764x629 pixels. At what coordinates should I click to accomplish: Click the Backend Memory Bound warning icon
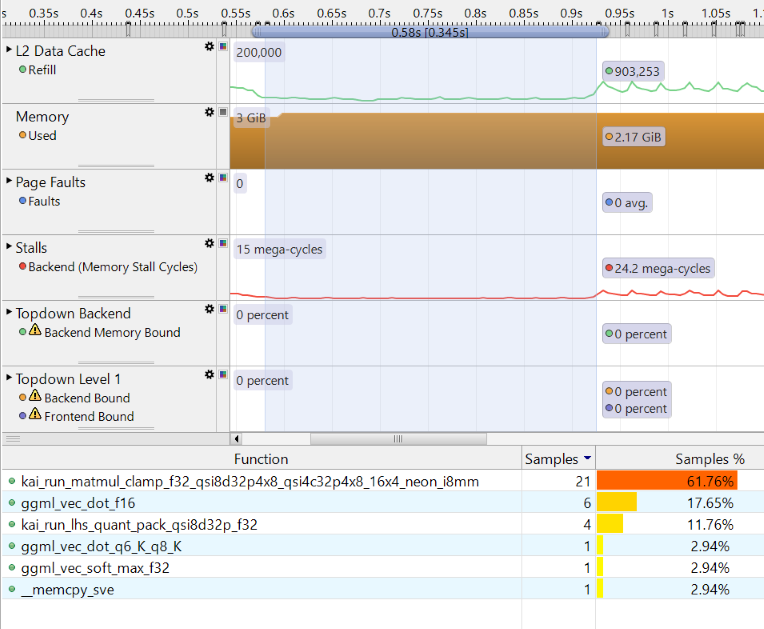pyautogui.click(x=35, y=332)
